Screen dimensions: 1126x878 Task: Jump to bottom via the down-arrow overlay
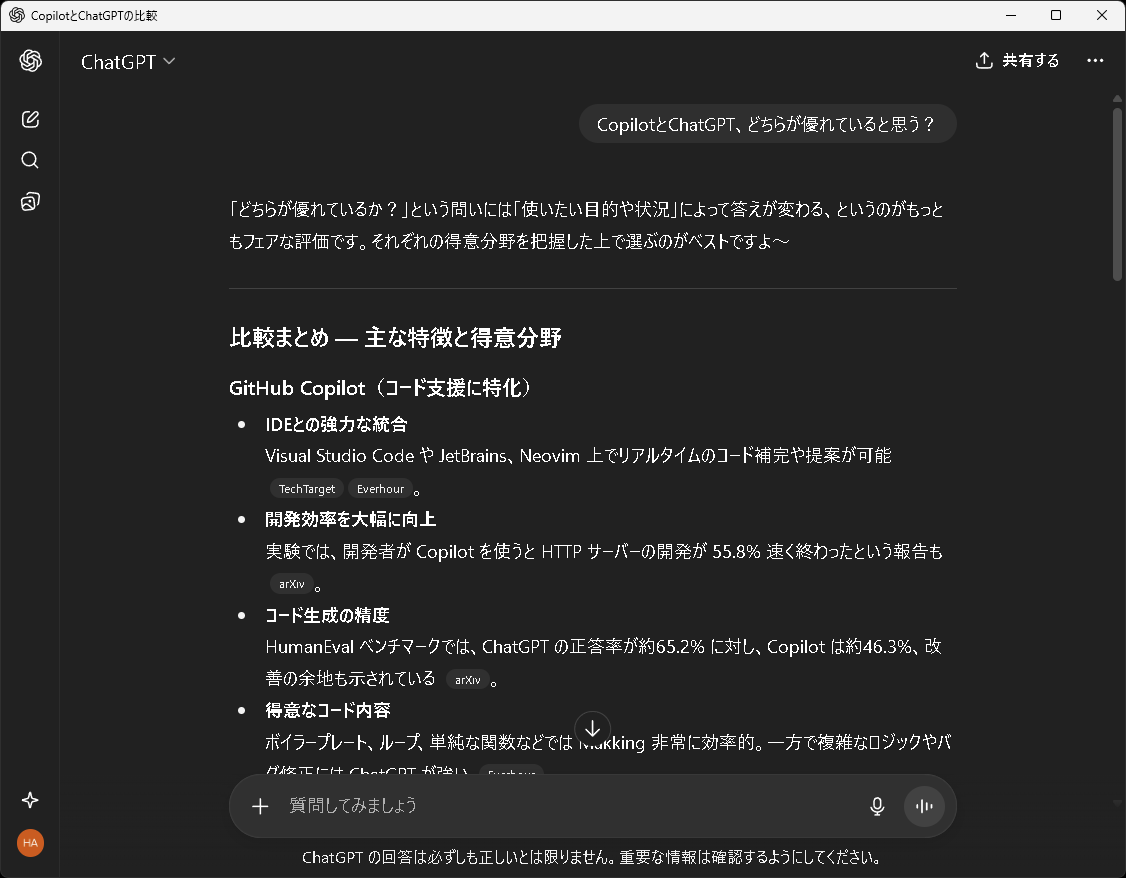(x=592, y=729)
